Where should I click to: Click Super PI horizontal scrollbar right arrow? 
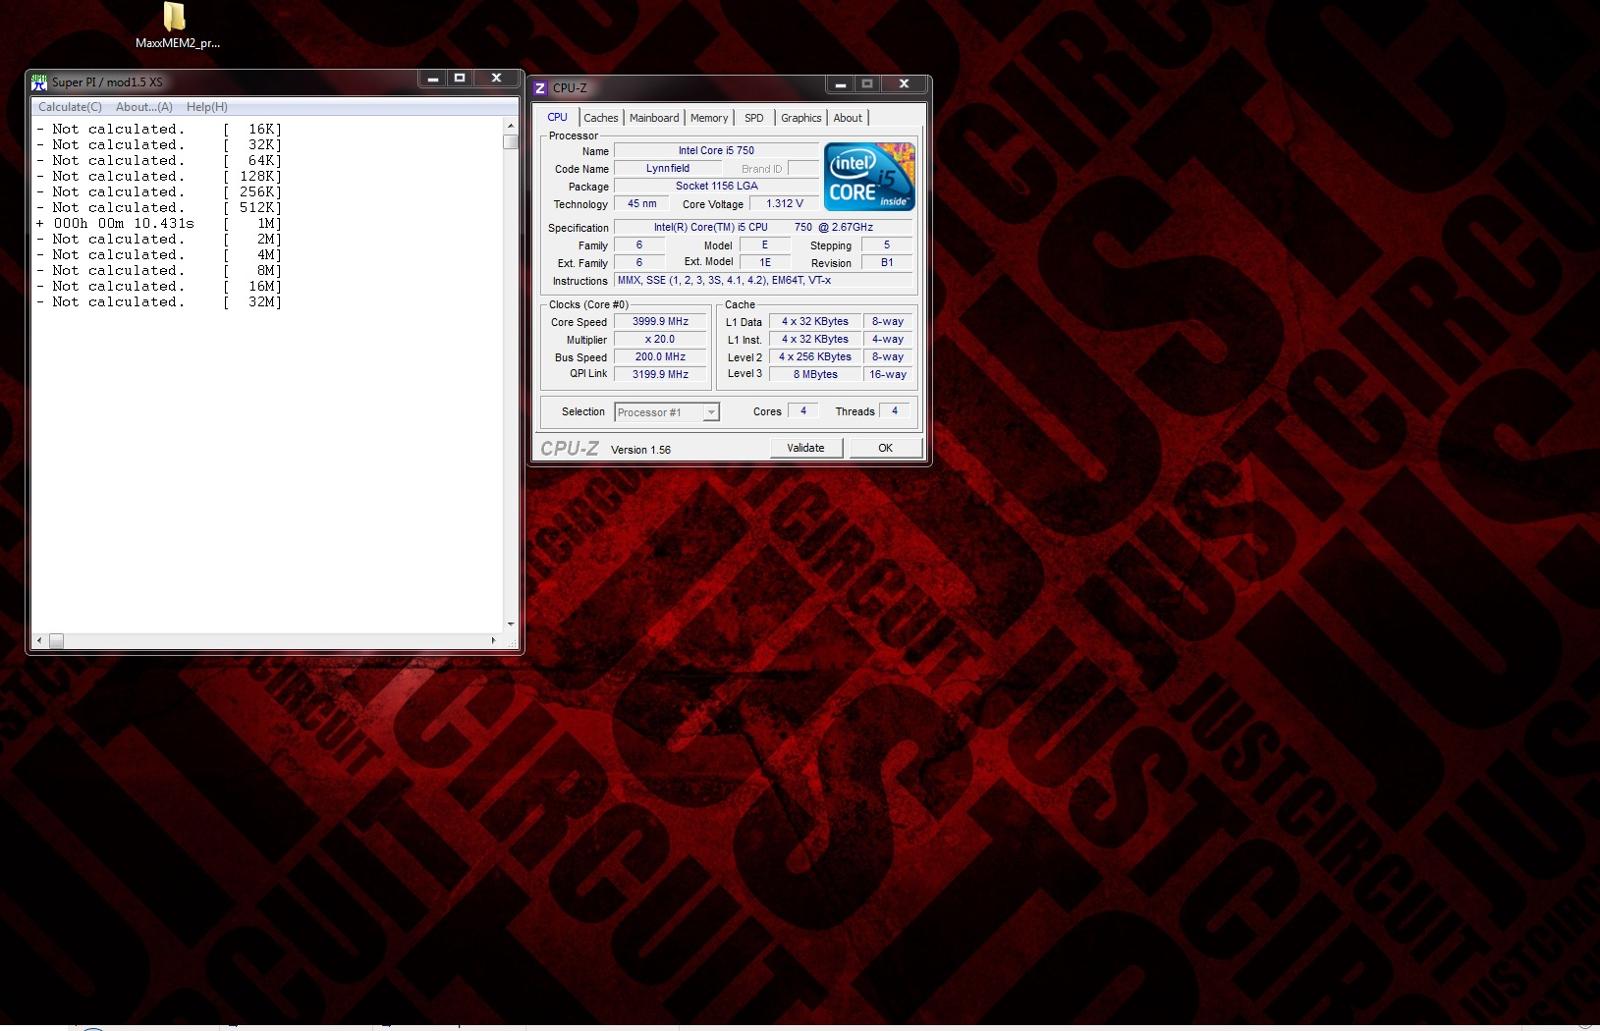click(493, 640)
